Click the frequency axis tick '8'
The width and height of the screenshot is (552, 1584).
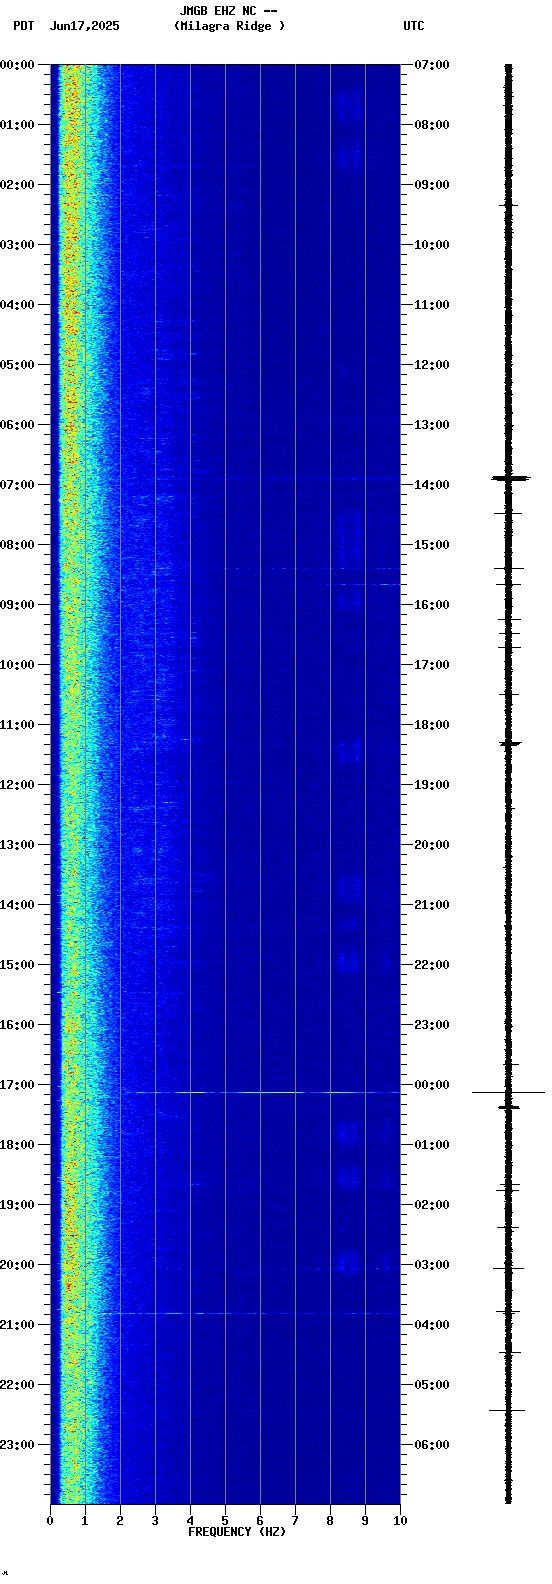click(330, 1521)
